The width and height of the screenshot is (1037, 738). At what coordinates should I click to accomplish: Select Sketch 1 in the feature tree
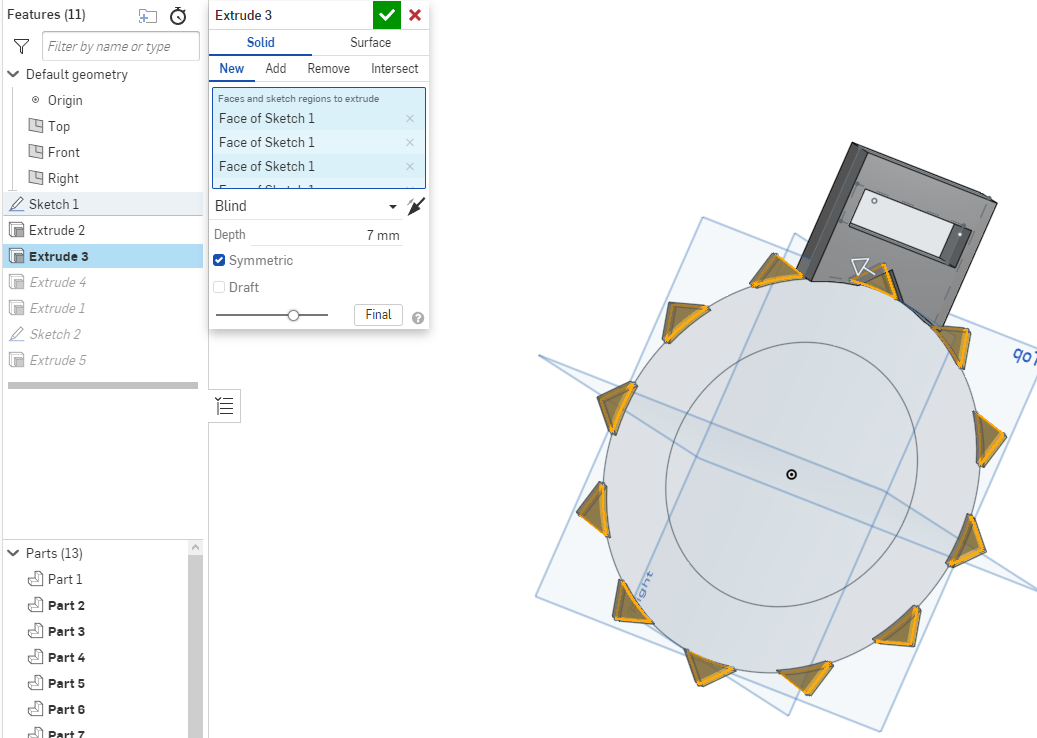click(x=103, y=204)
